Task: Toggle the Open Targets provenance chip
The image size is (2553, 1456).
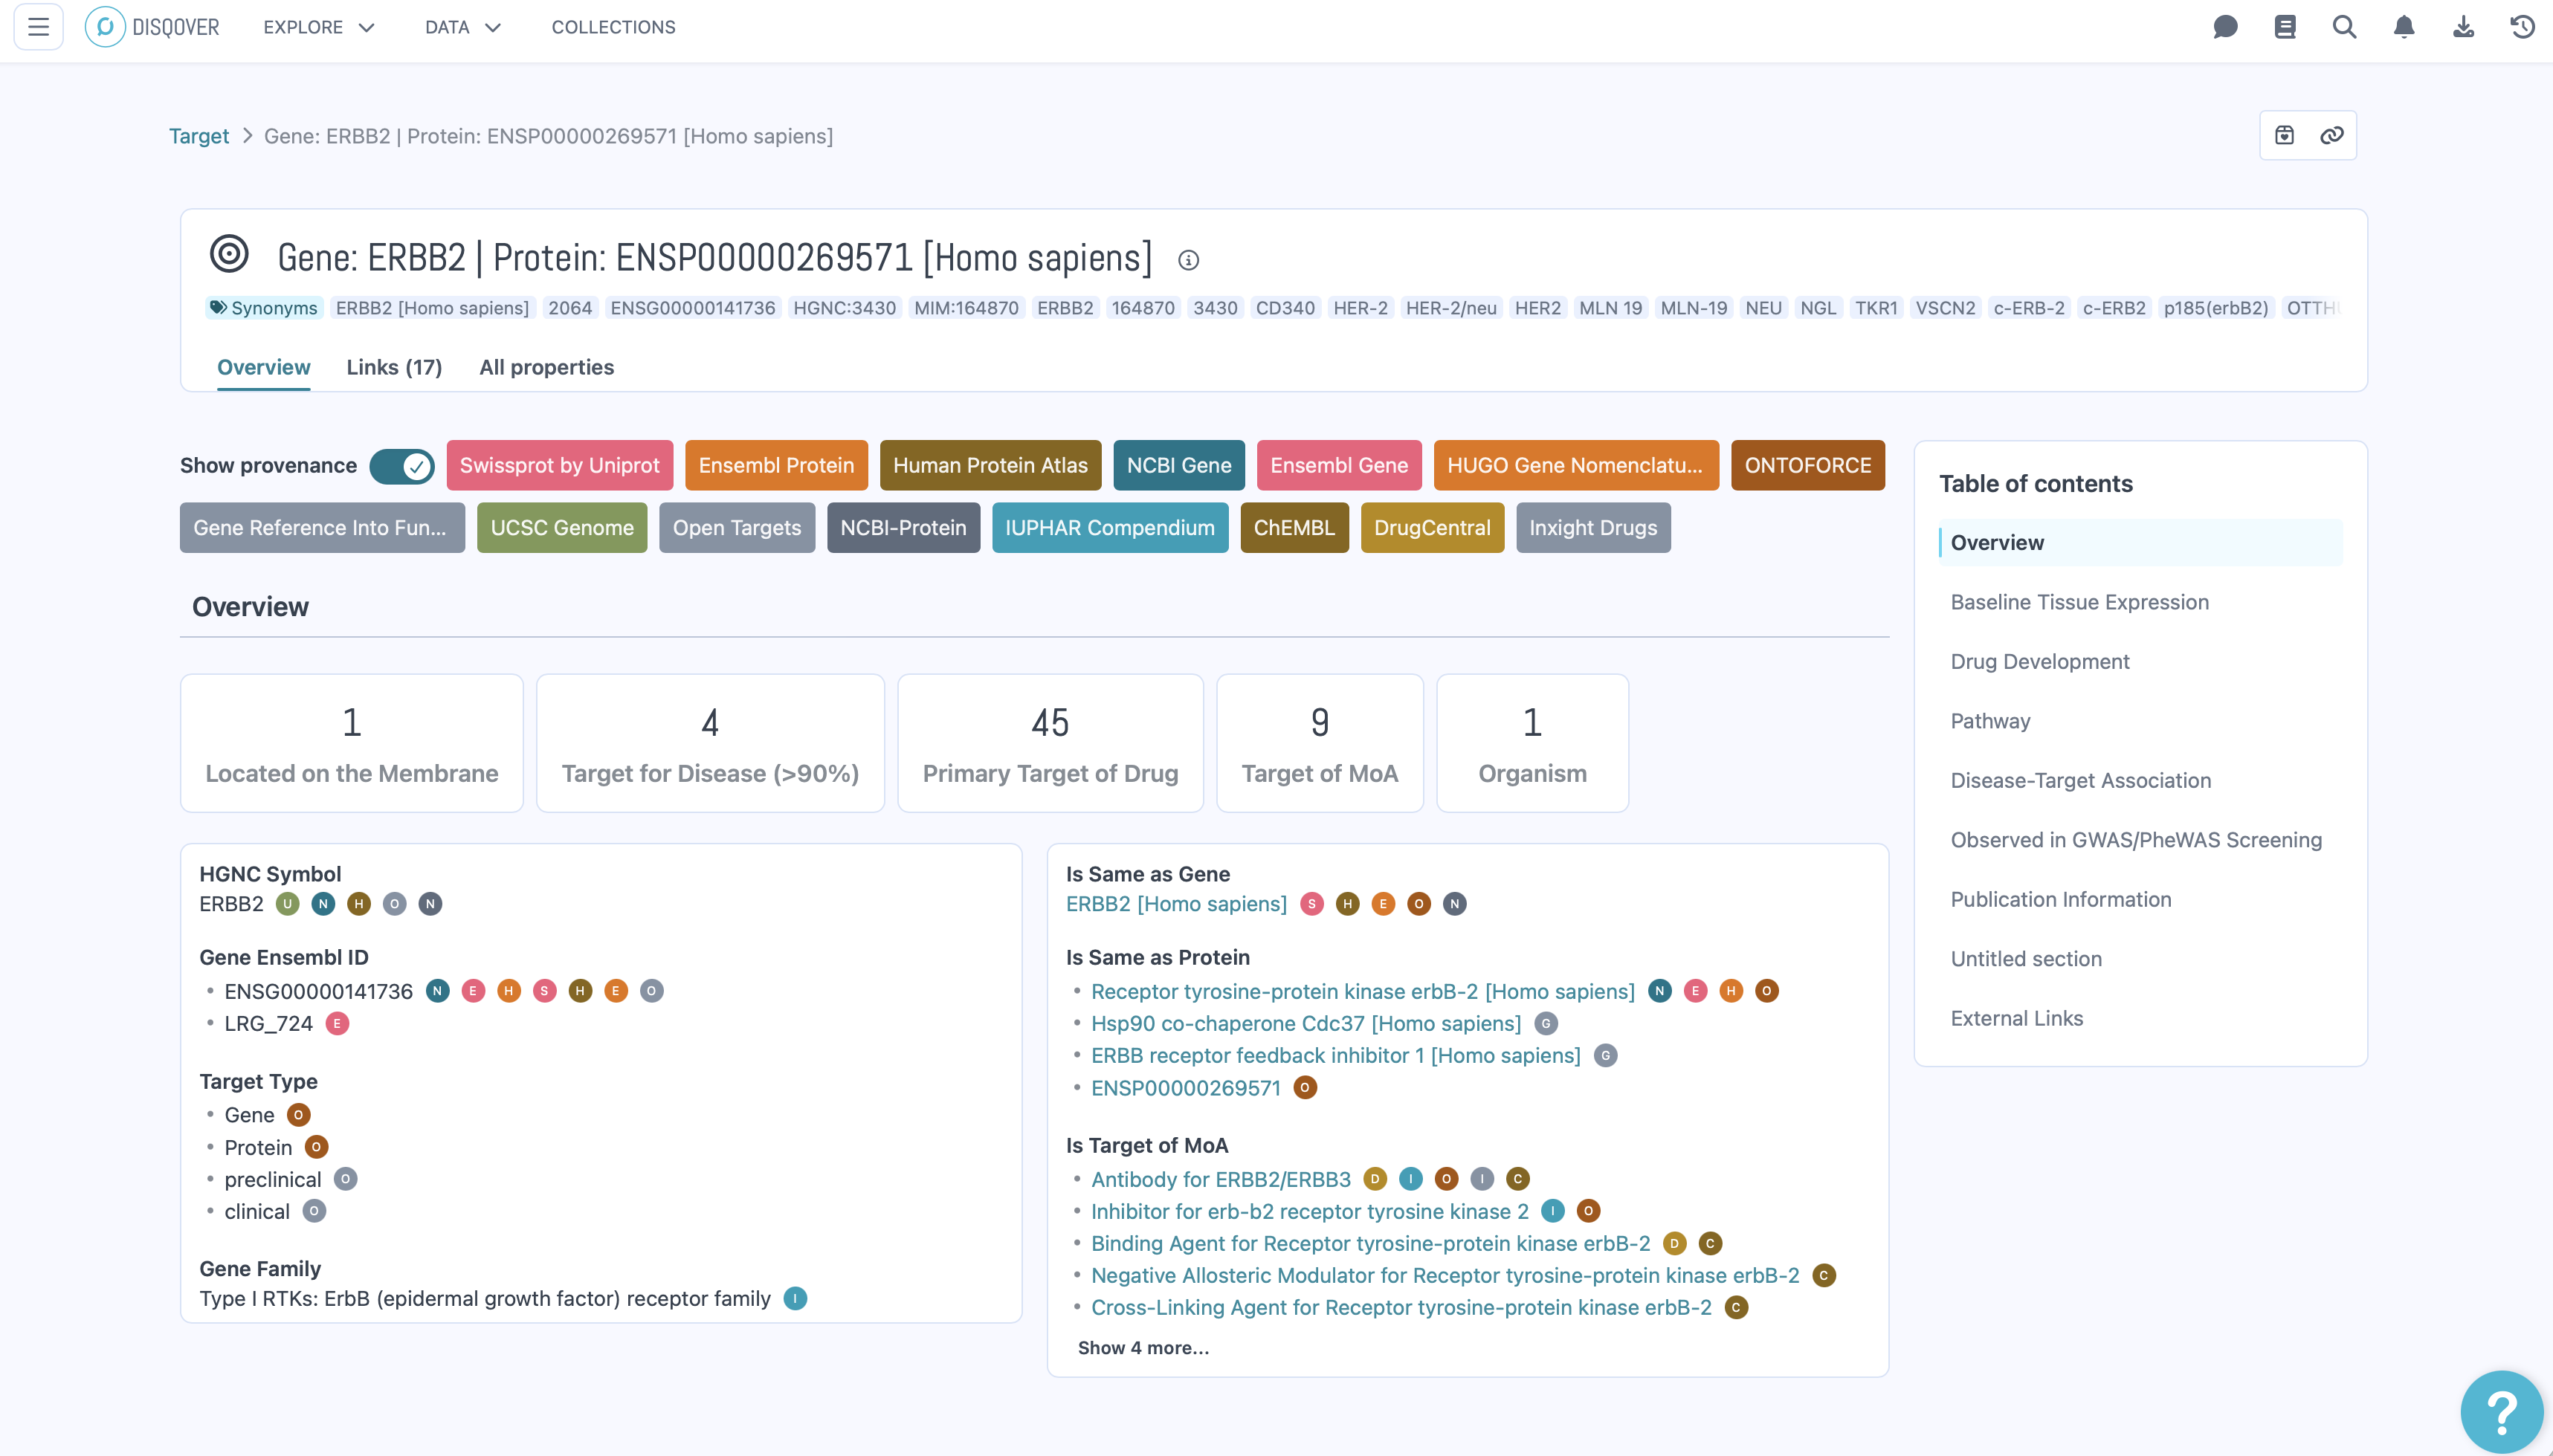Action: [737, 528]
